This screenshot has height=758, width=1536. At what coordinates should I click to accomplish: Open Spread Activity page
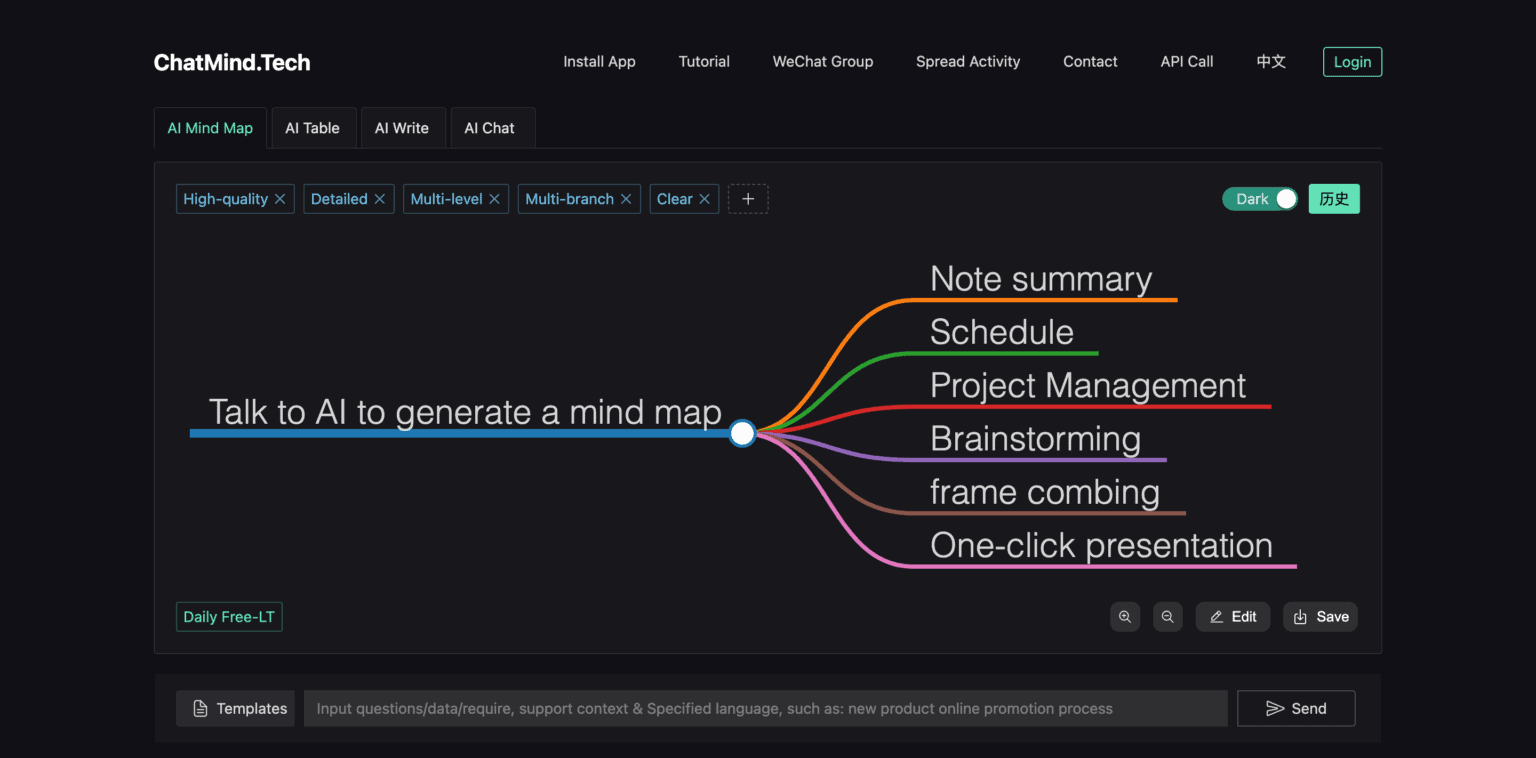tap(968, 62)
